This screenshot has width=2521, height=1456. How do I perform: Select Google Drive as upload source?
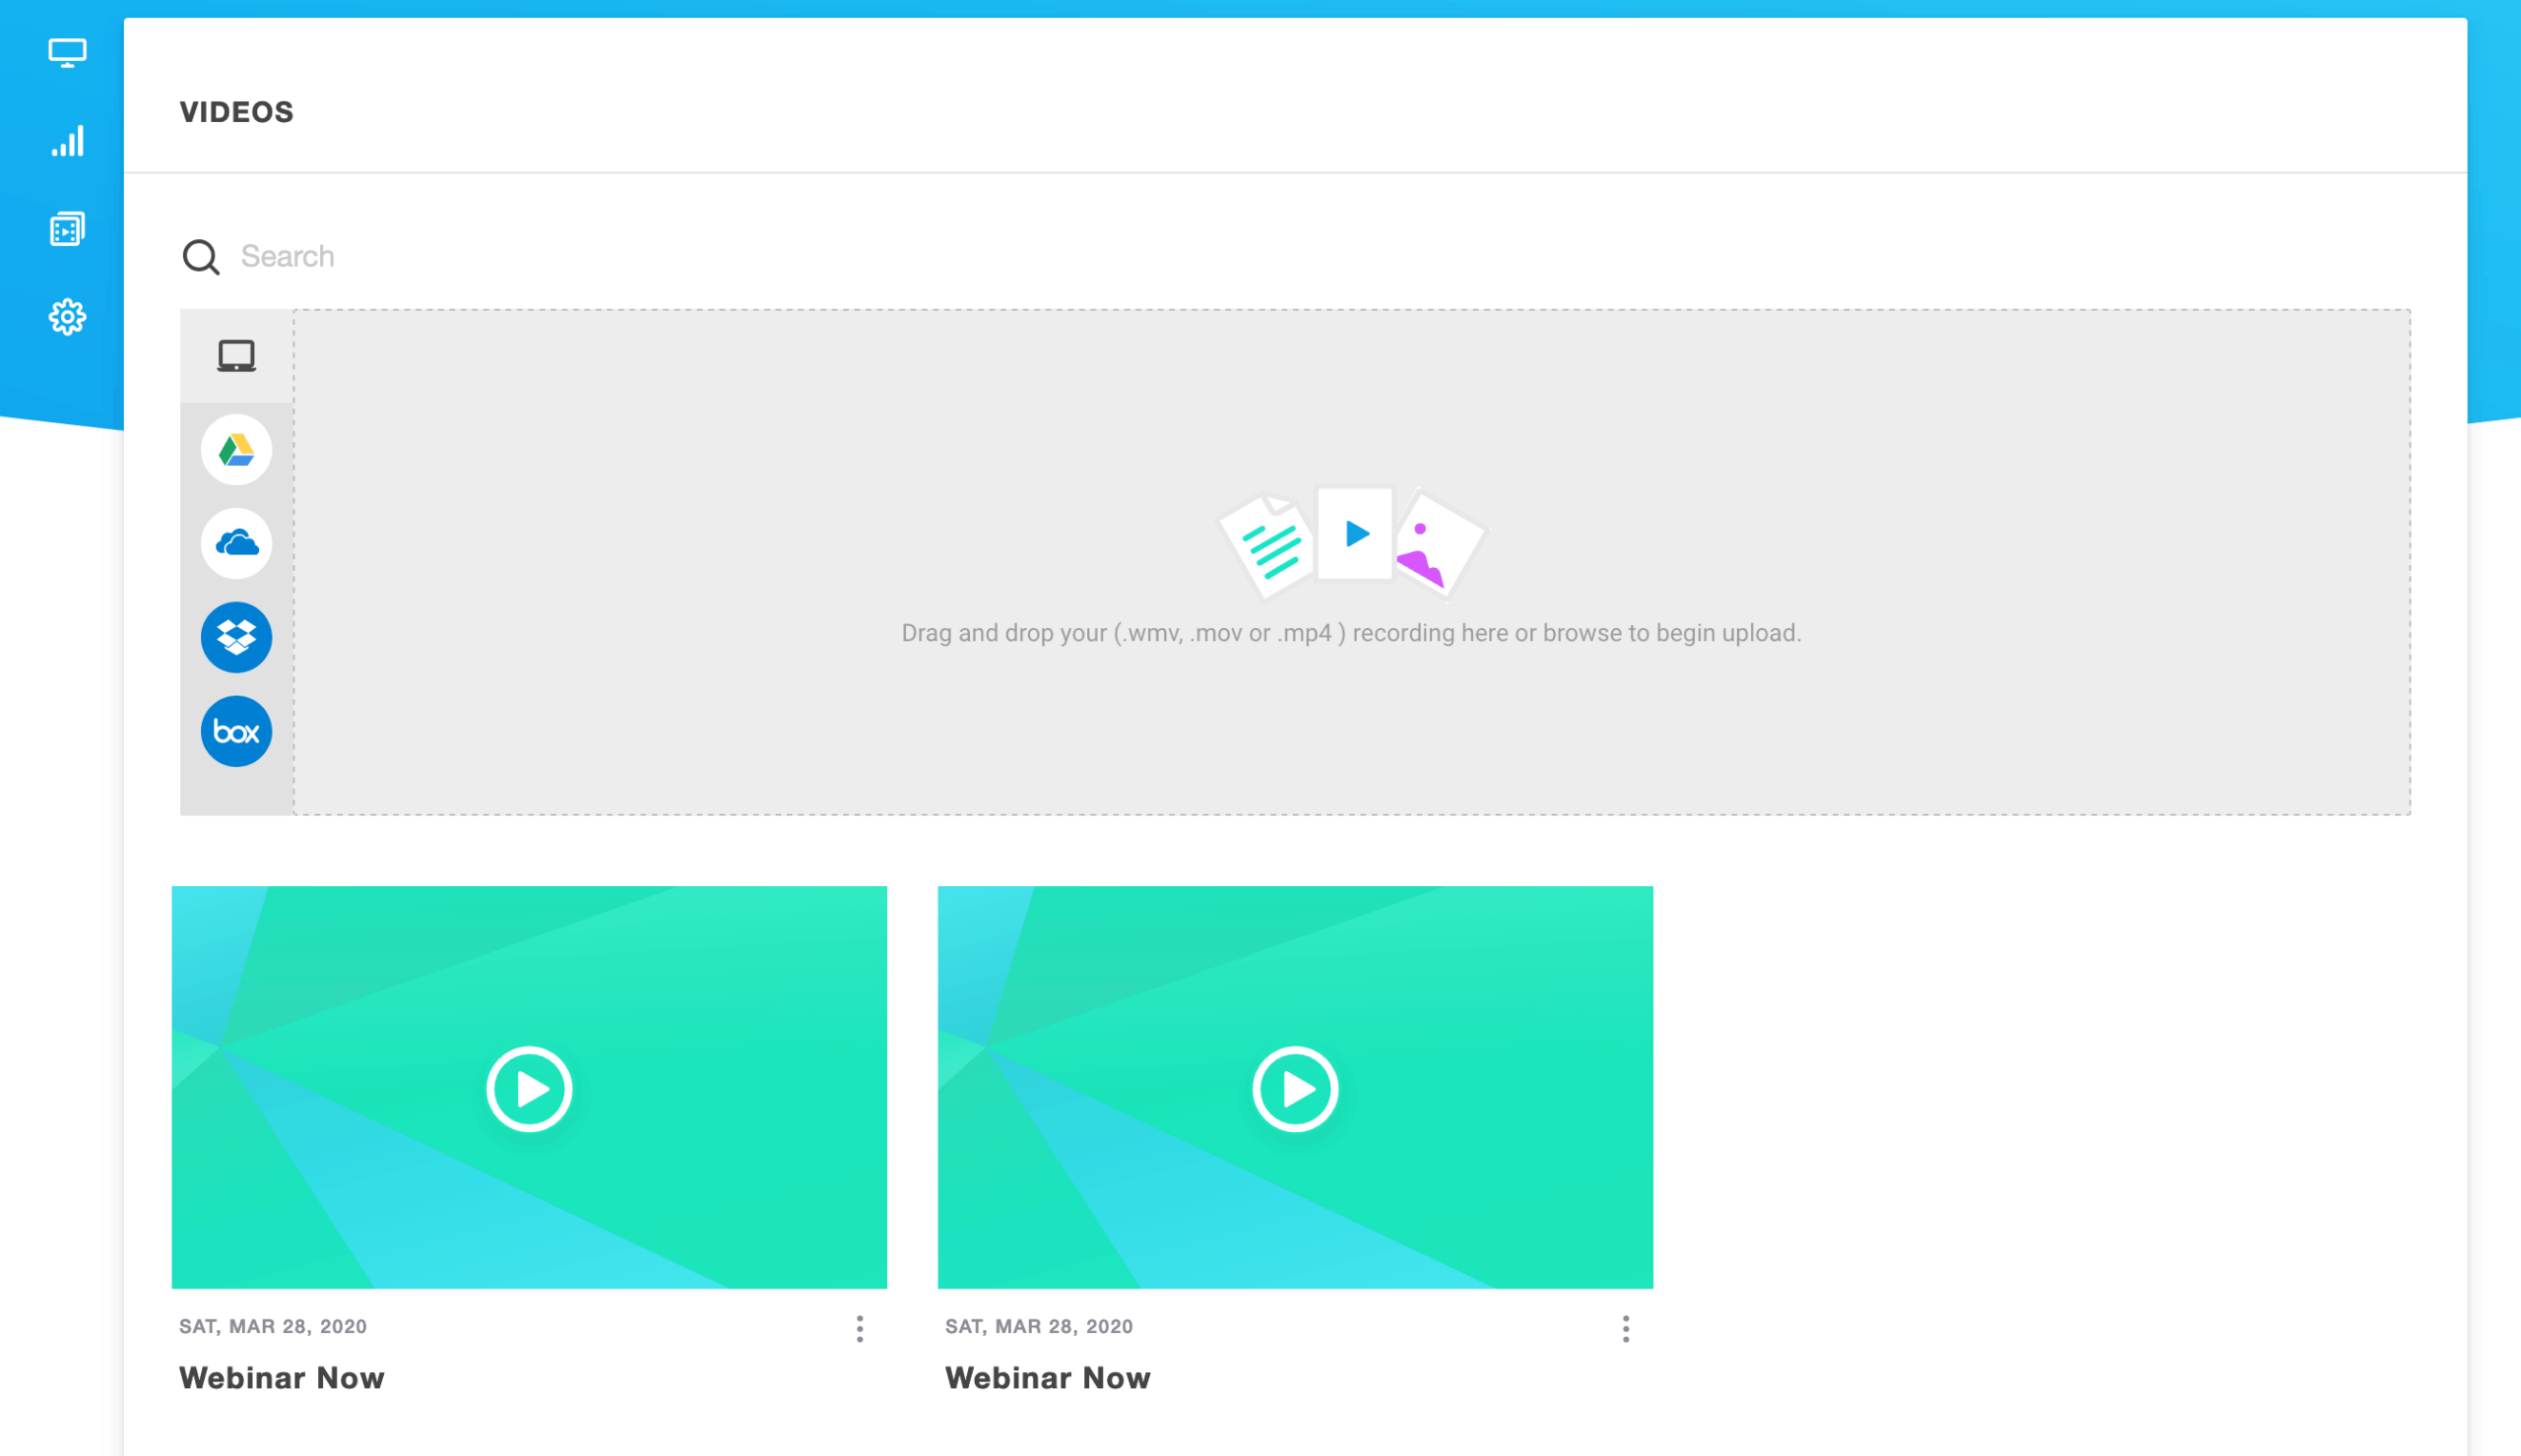point(235,451)
